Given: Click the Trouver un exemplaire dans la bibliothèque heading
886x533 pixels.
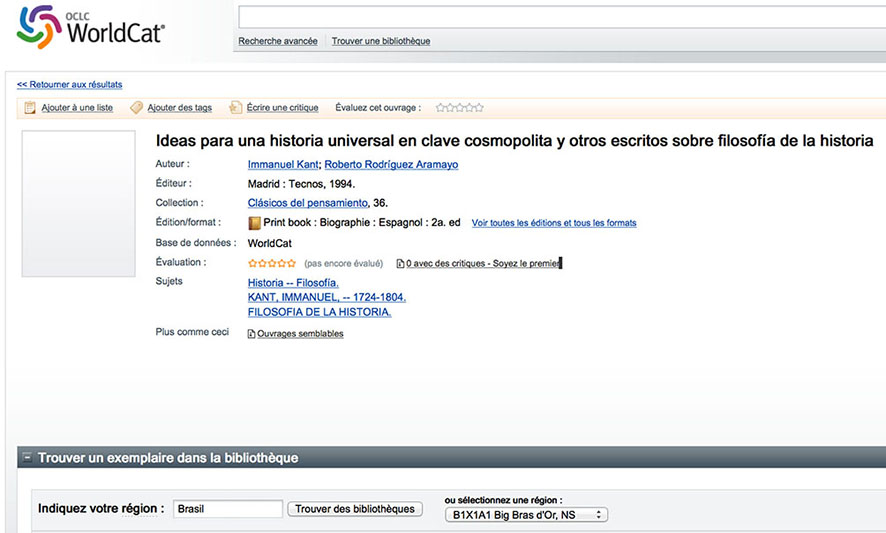Looking at the screenshot, I should pyautogui.click(x=168, y=458).
